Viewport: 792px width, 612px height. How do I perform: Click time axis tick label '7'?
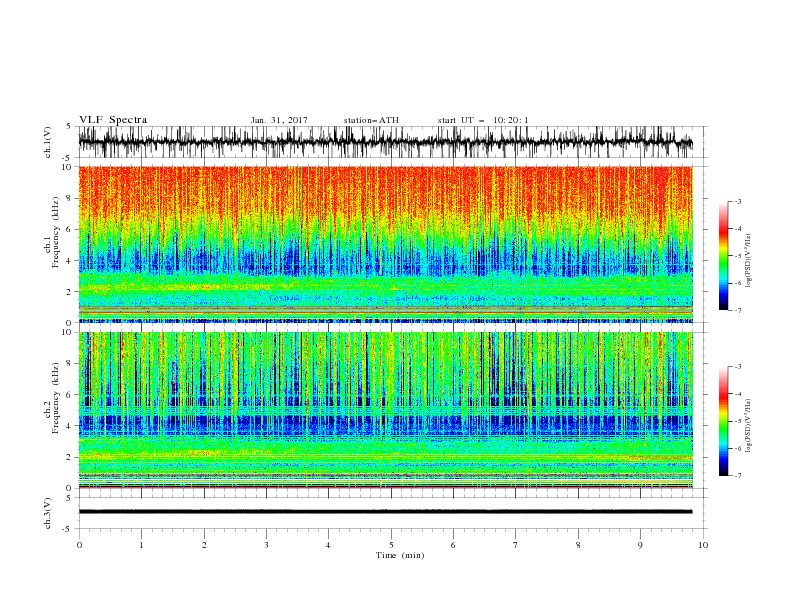(516, 545)
